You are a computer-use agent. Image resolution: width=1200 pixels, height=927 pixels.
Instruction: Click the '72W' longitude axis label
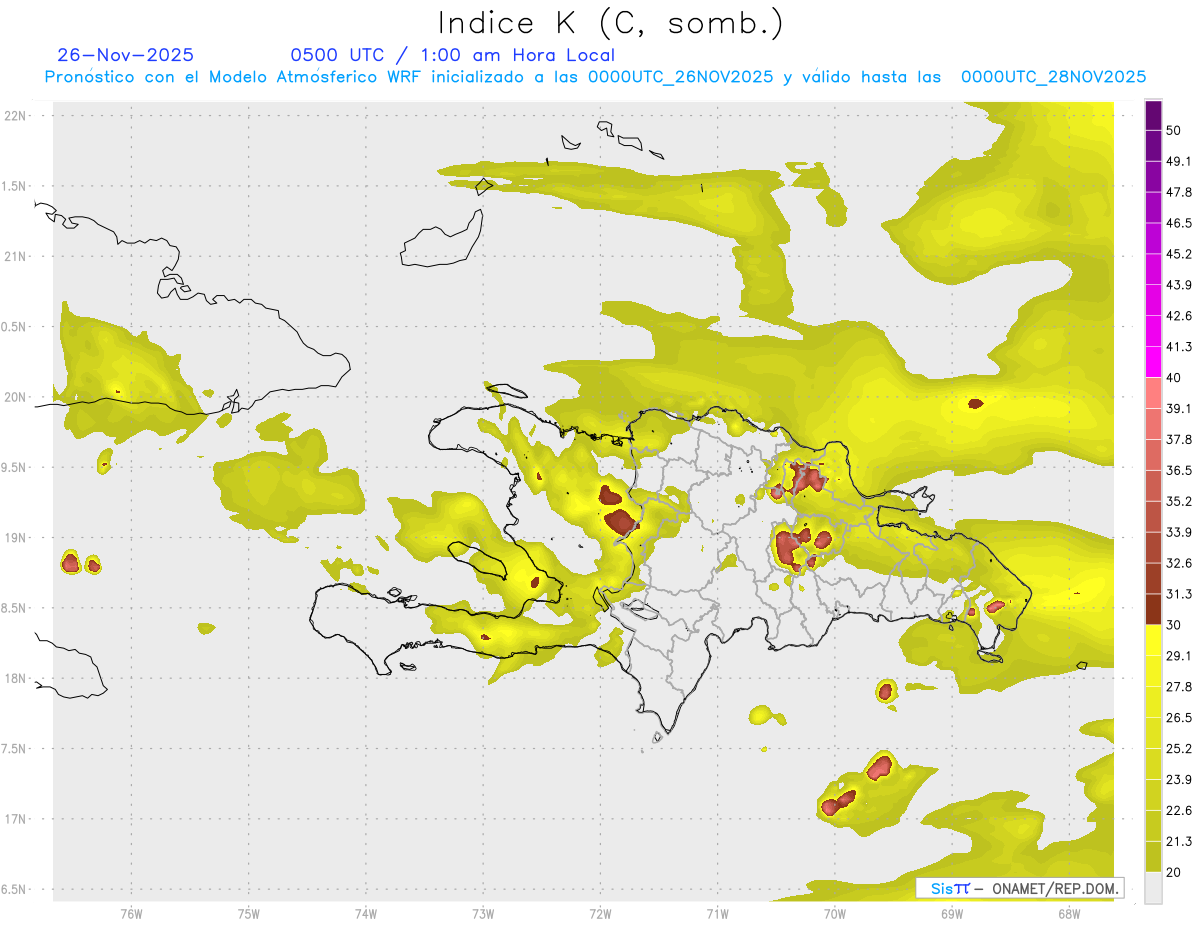coord(600,913)
